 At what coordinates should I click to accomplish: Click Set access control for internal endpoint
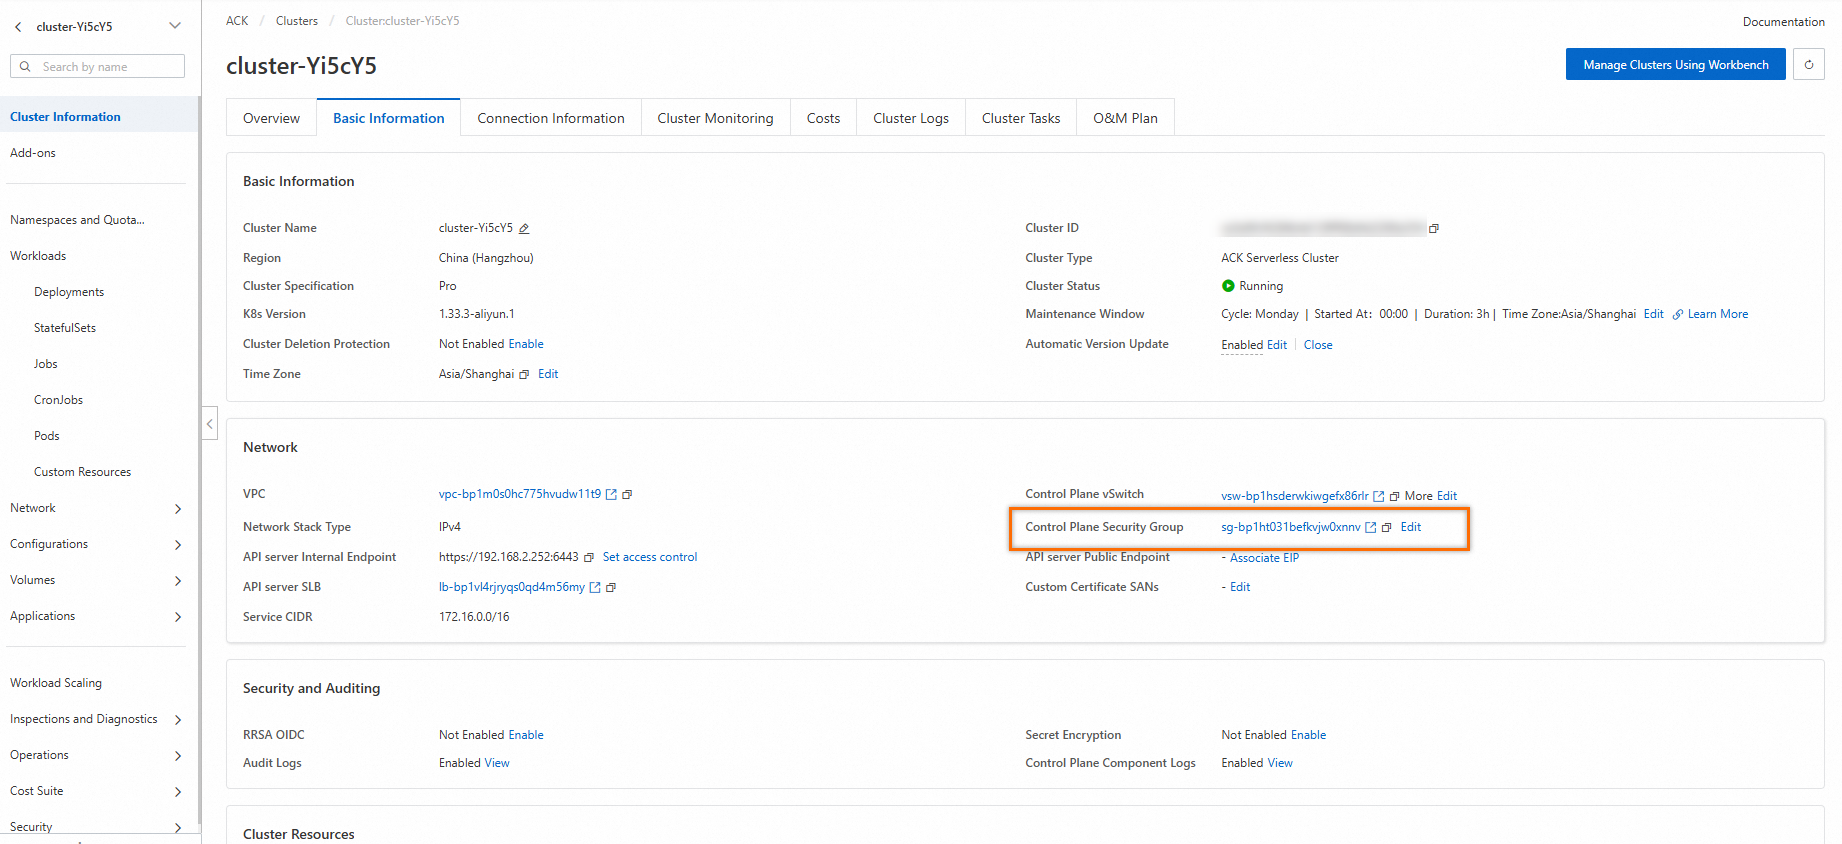pos(650,557)
